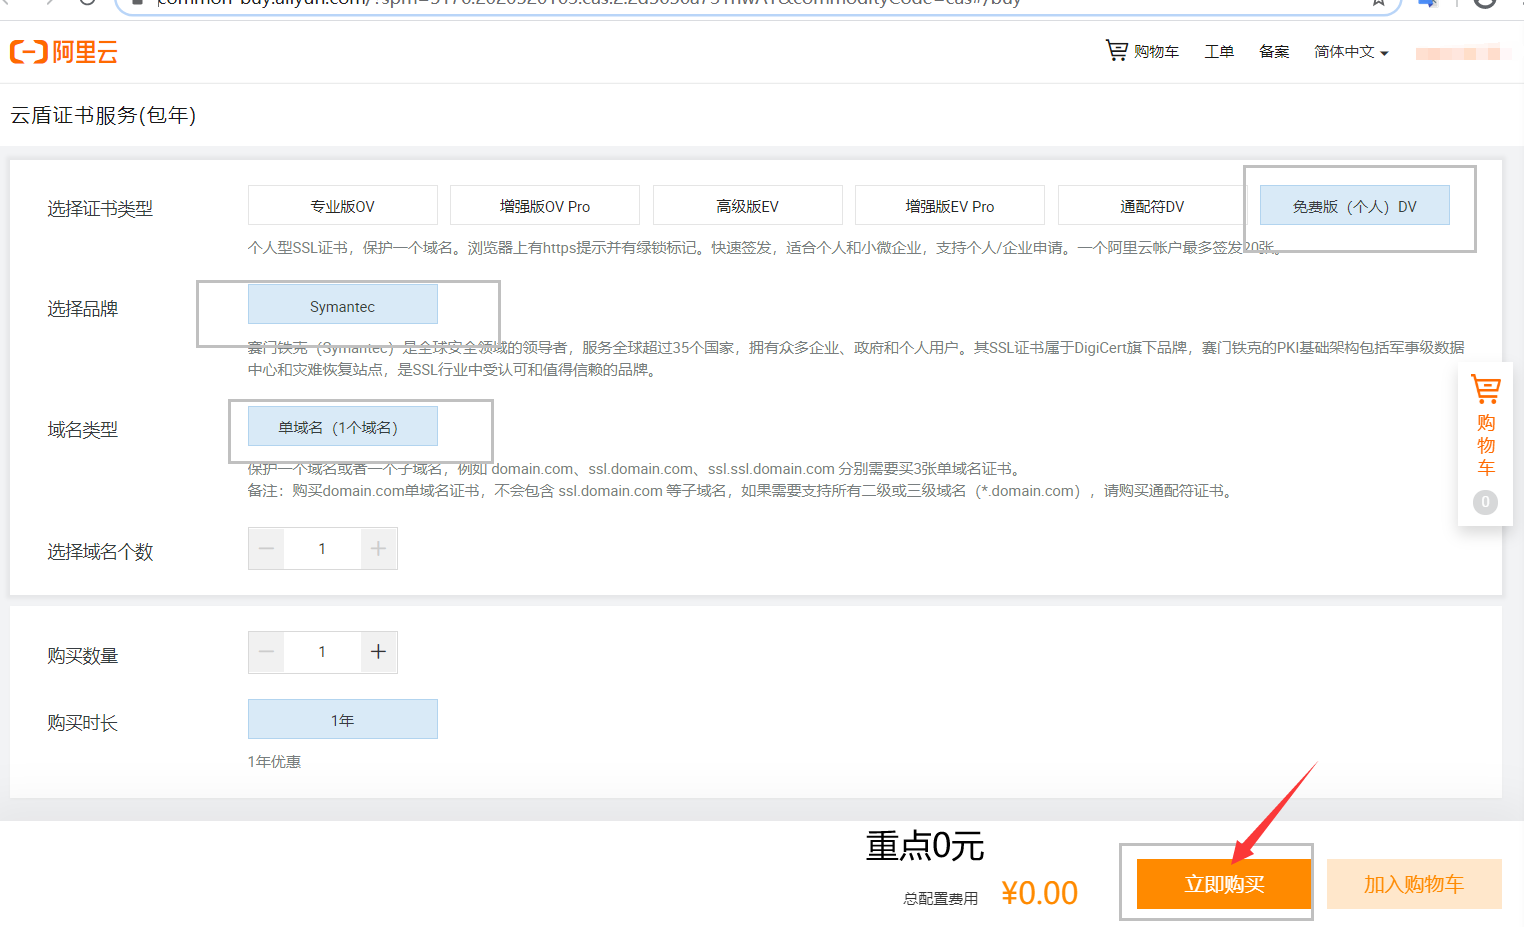Image resolution: width=1524 pixels, height=927 pixels.
Task: Click the blurred account name in header
Action: tap(1458, 53)
